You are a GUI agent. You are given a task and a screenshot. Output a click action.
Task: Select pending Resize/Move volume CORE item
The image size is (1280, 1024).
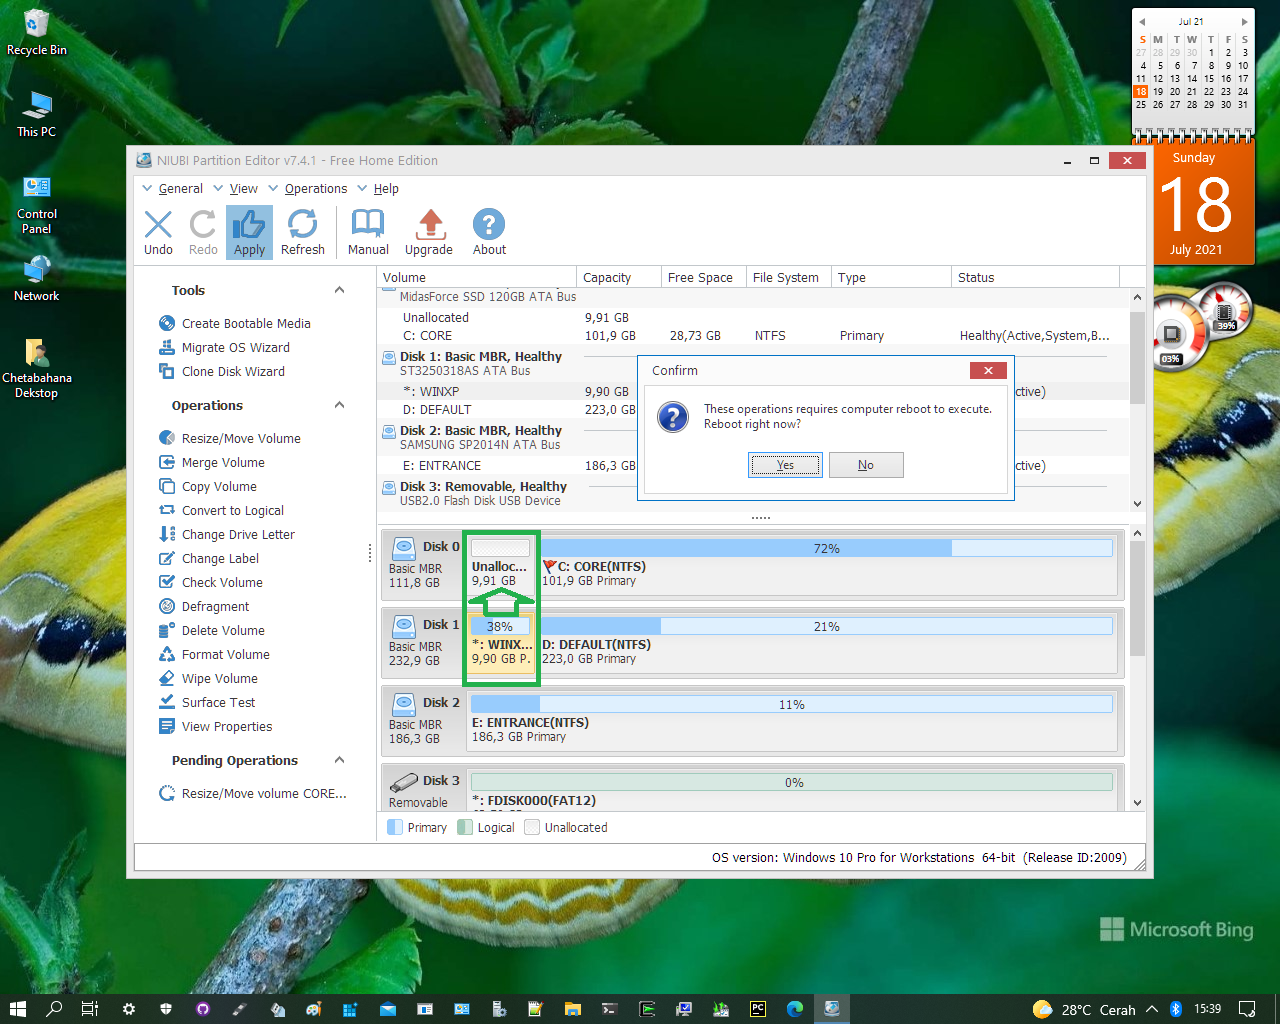[x=253, y=793]
